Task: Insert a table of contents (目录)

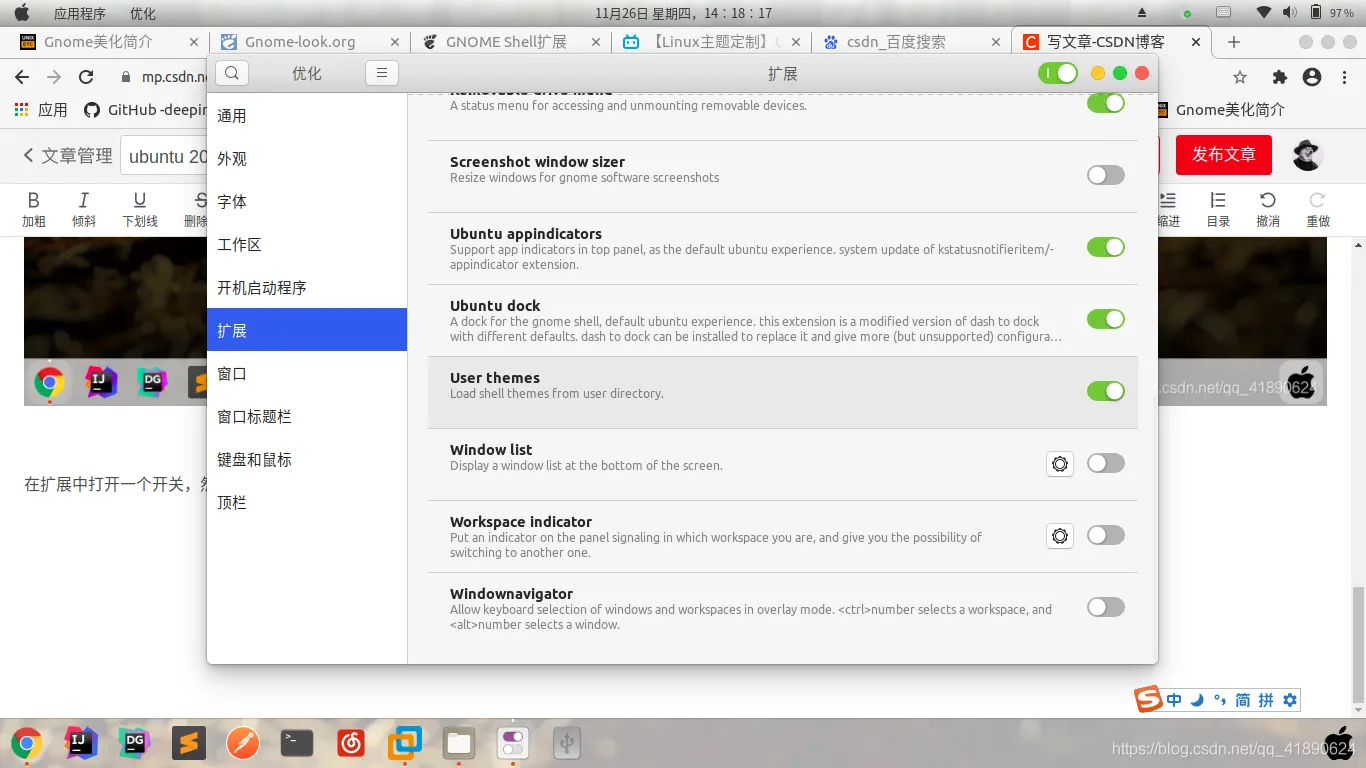Action: 1218,210
